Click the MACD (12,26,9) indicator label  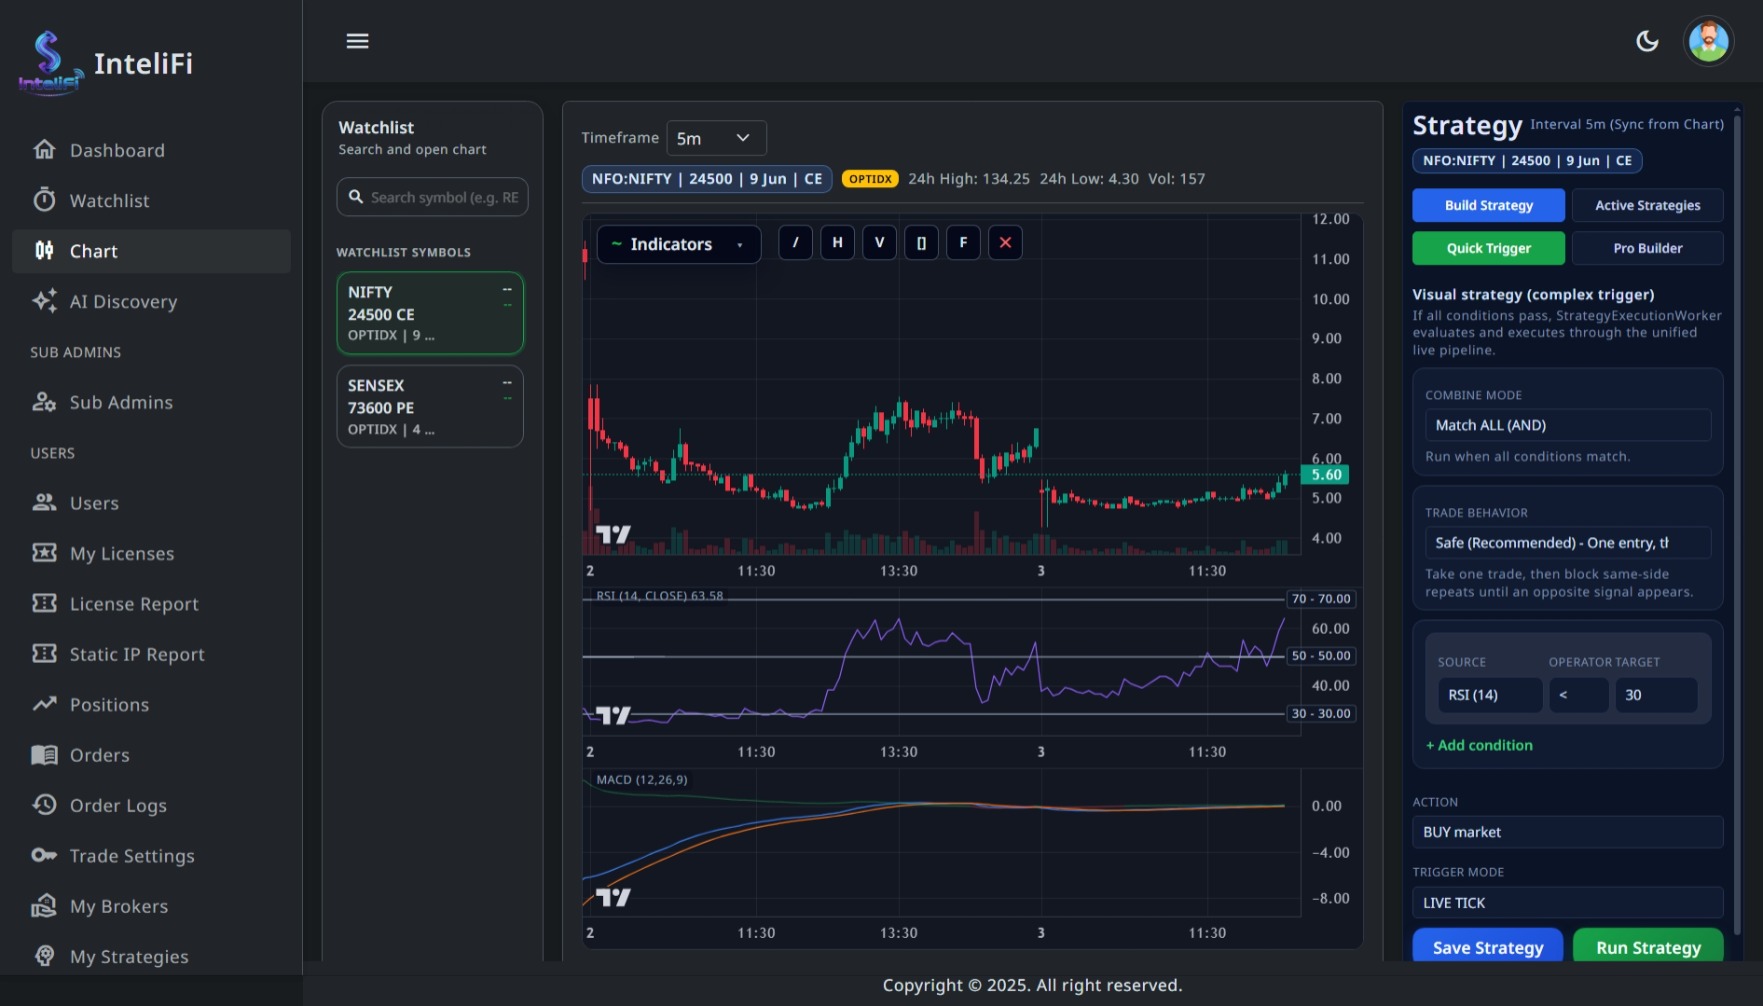(x=642, y=780)
